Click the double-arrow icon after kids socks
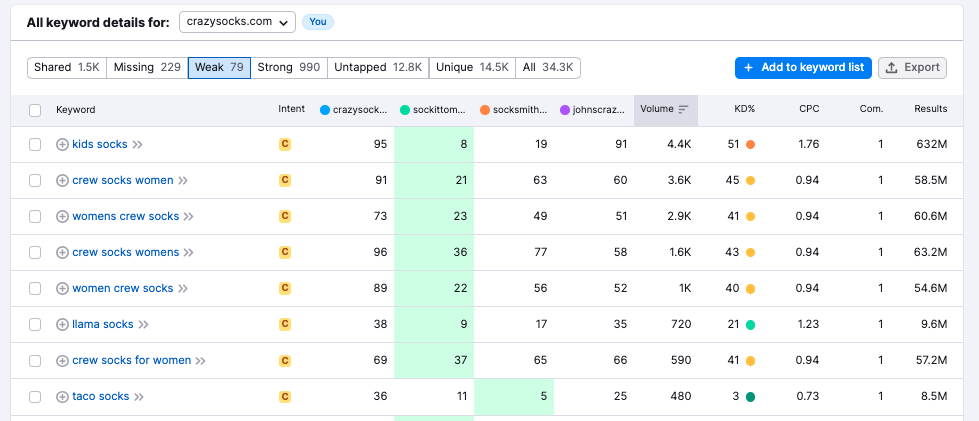The image size is (979, 421). pyautogui.click(x=137, y=144)
